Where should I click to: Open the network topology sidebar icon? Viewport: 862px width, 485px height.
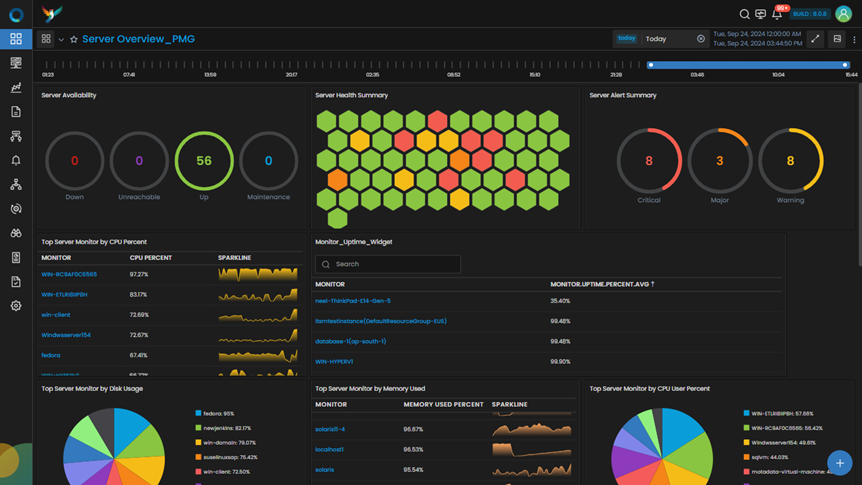[16, 184]
